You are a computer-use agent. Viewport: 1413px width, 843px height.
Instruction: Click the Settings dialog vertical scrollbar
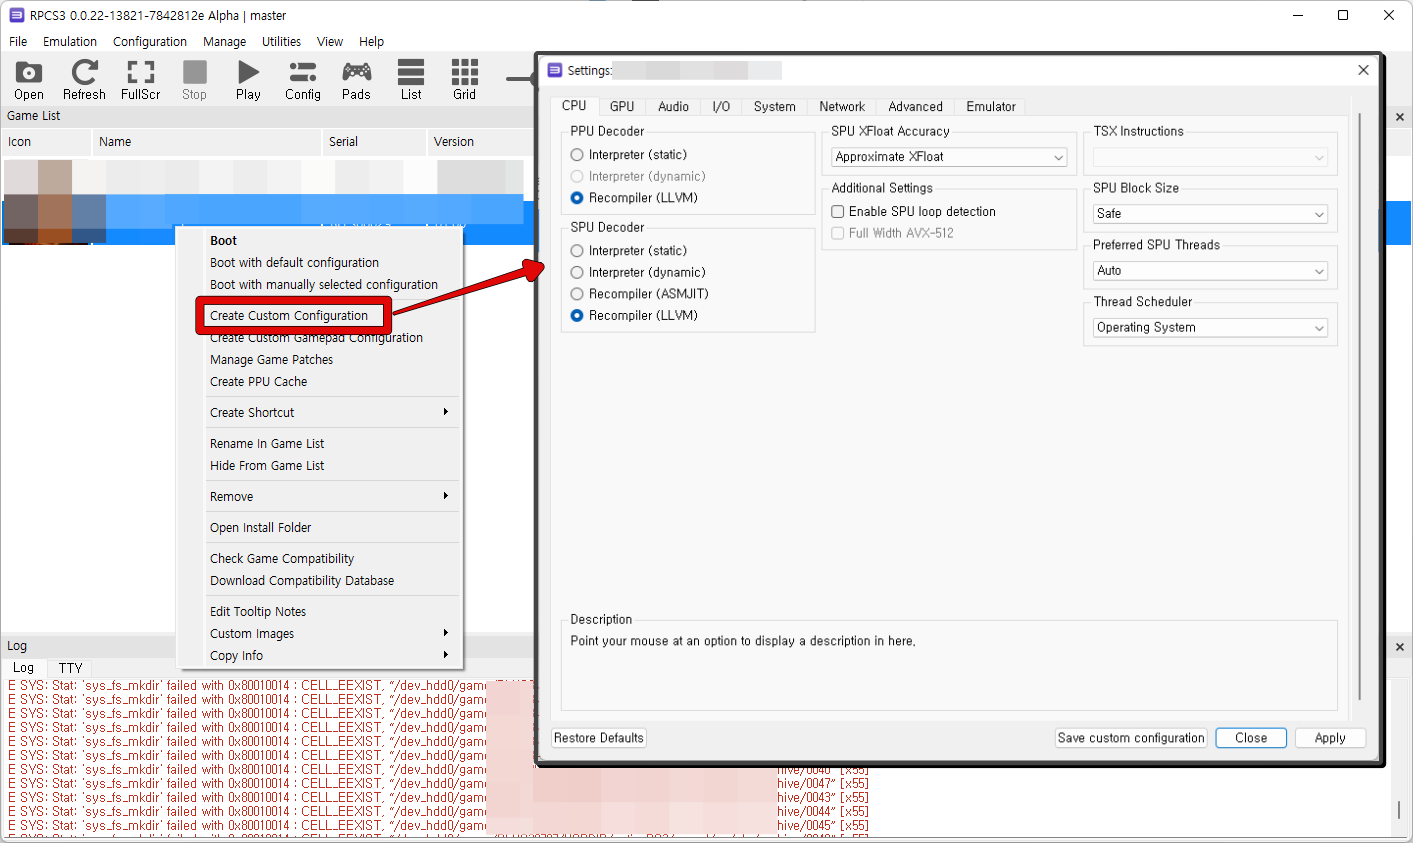coord(1360,405)
